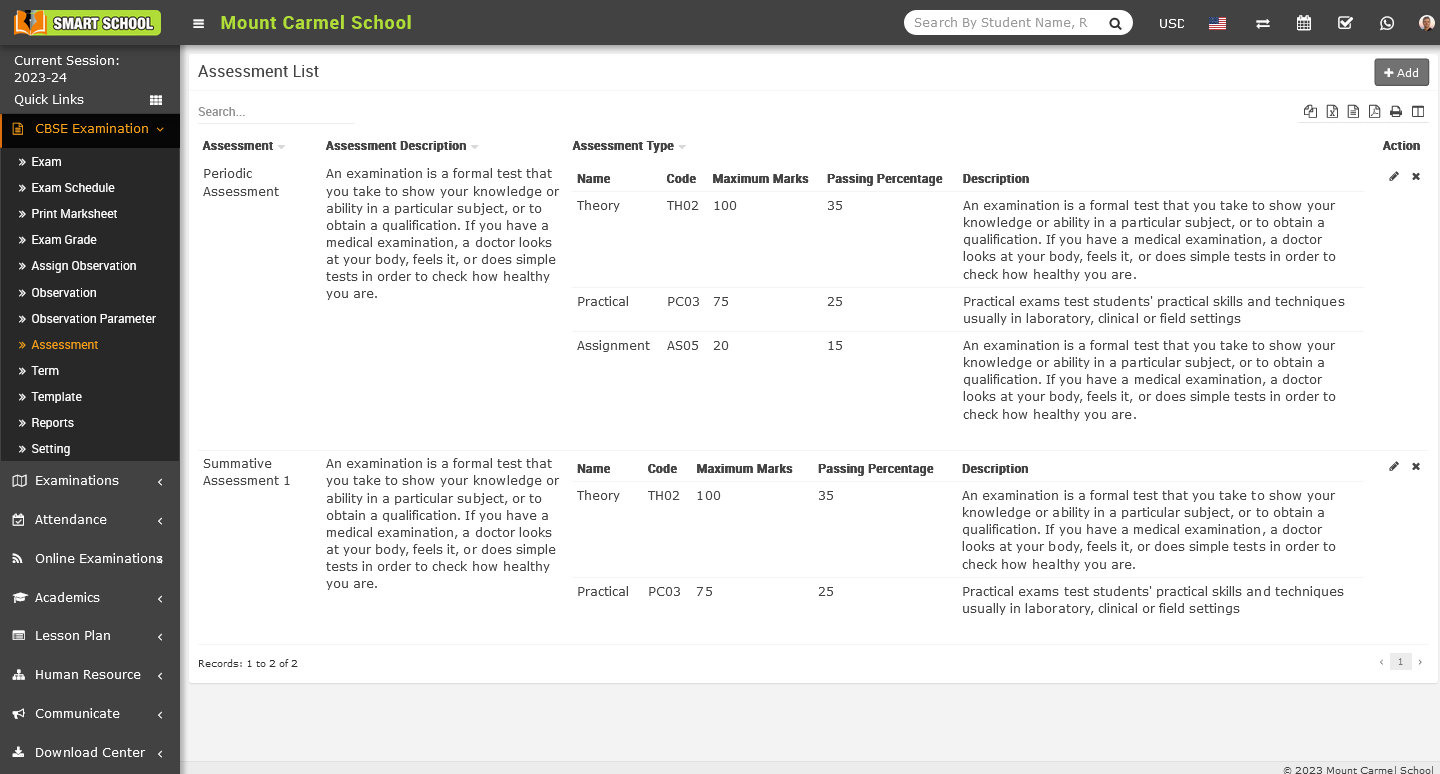The height and width of the screenshot is (774, 1440).
Task: Print the Assessment List
Action: pos(1395,111)
